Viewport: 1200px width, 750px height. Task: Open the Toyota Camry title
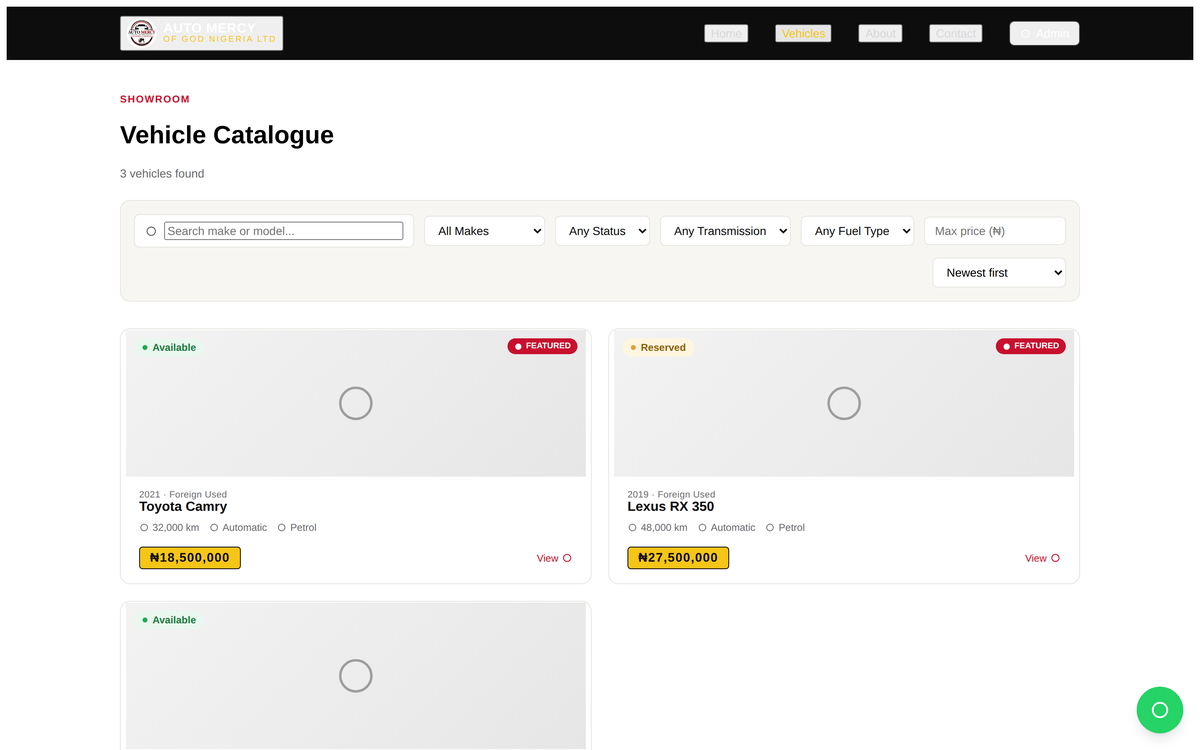click(x=183, y=507)
